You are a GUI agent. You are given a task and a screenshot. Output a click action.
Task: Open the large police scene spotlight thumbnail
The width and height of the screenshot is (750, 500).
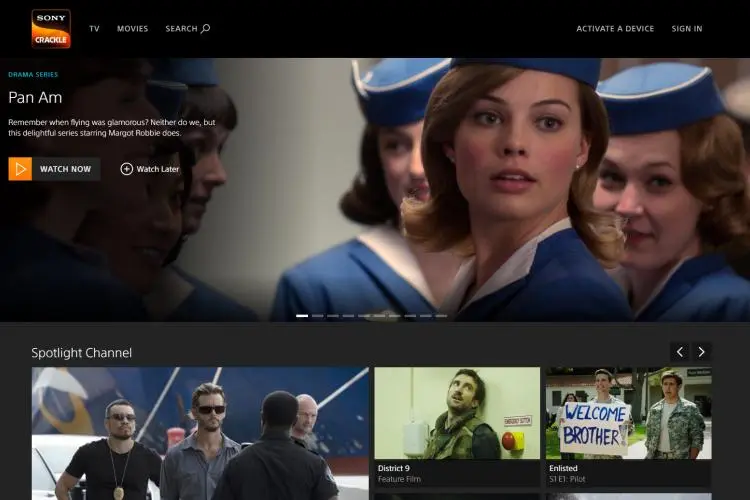point(200,433)
